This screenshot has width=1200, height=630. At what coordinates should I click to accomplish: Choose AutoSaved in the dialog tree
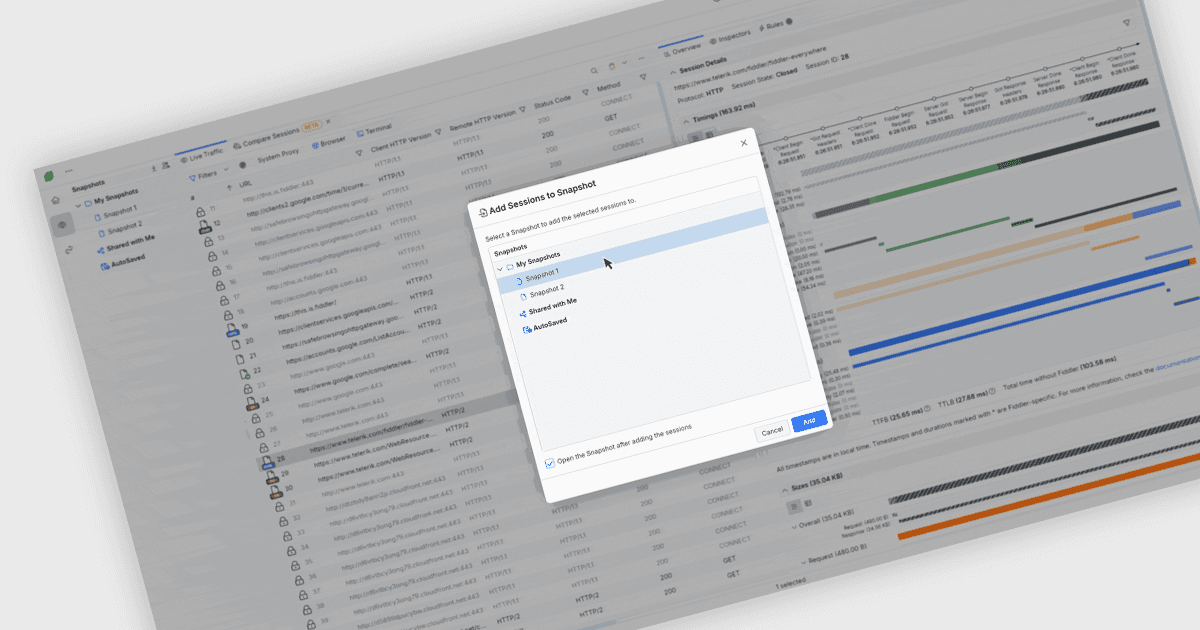tap(550, 325)
